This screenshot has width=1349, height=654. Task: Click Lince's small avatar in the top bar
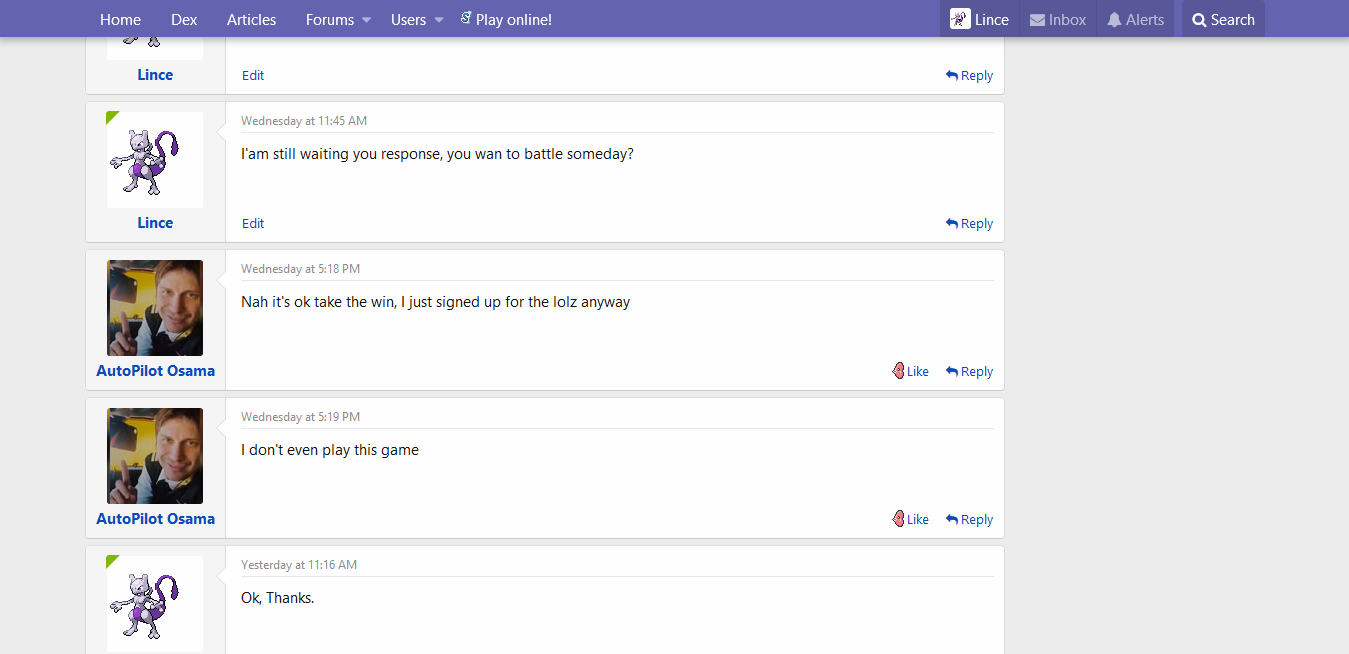pos(960,19)
